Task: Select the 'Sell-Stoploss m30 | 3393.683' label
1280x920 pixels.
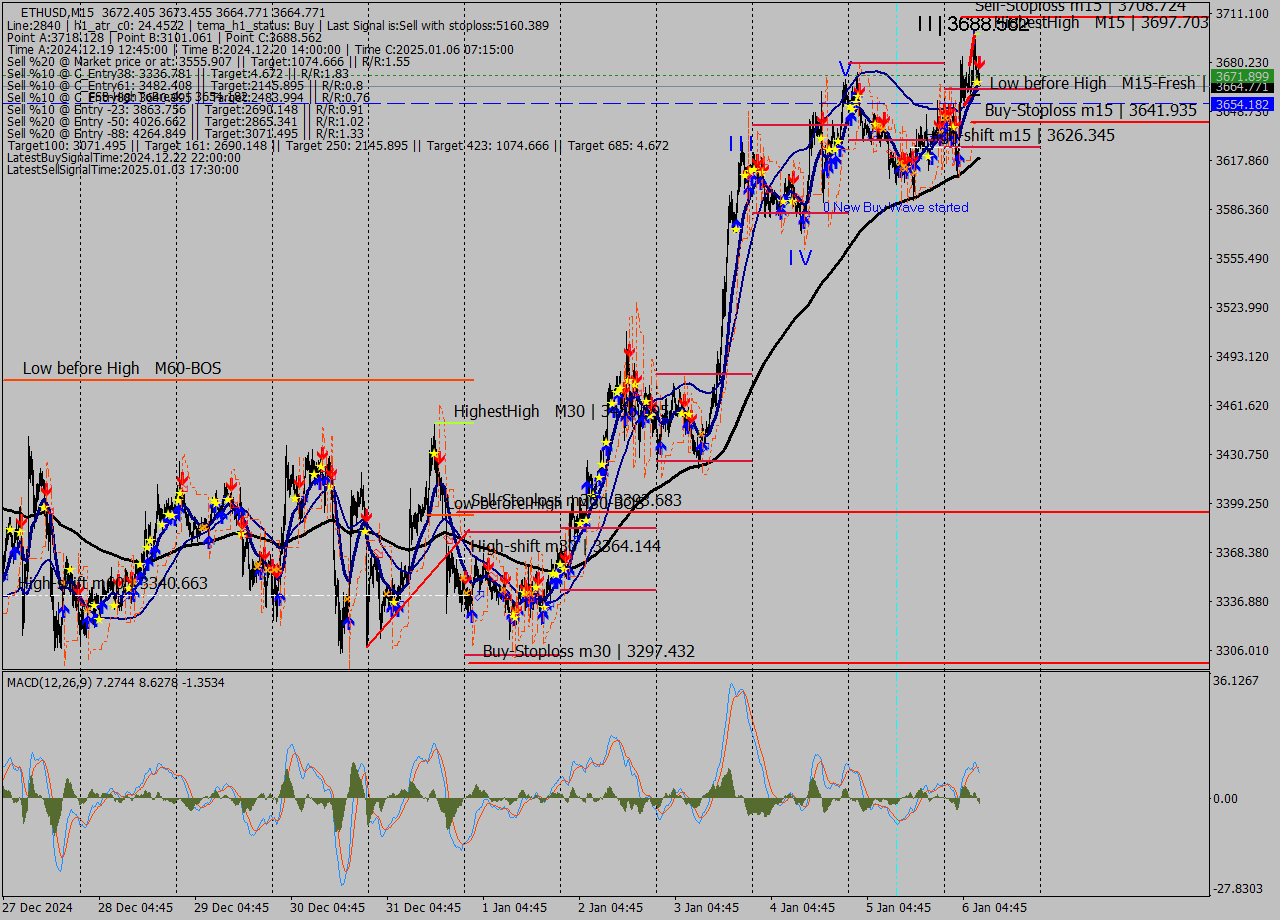Action: click(x=576, y=500)
